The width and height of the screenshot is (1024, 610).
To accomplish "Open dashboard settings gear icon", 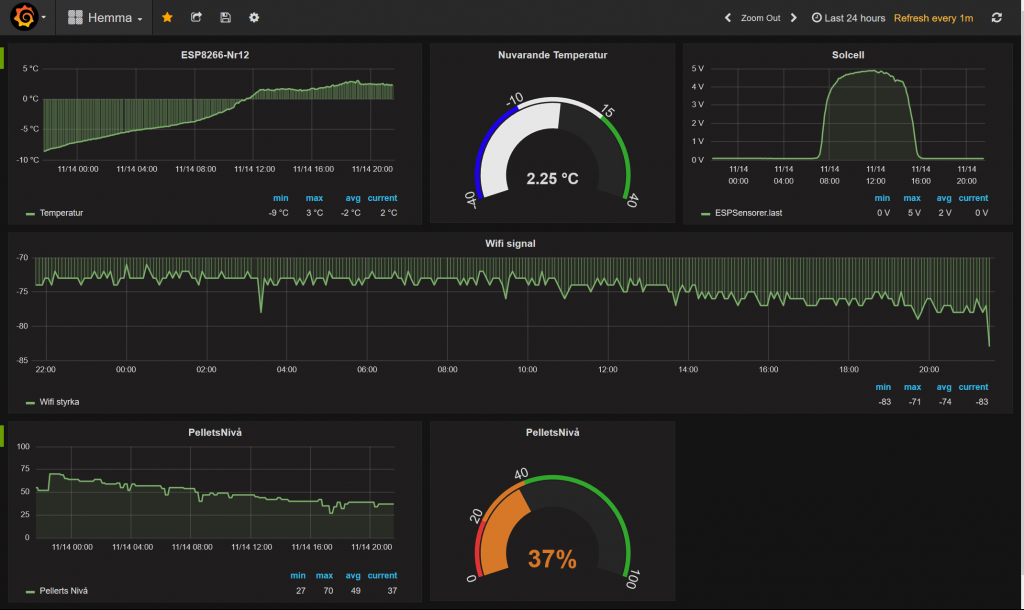I will pyautogui.click(x=254, y=18).
